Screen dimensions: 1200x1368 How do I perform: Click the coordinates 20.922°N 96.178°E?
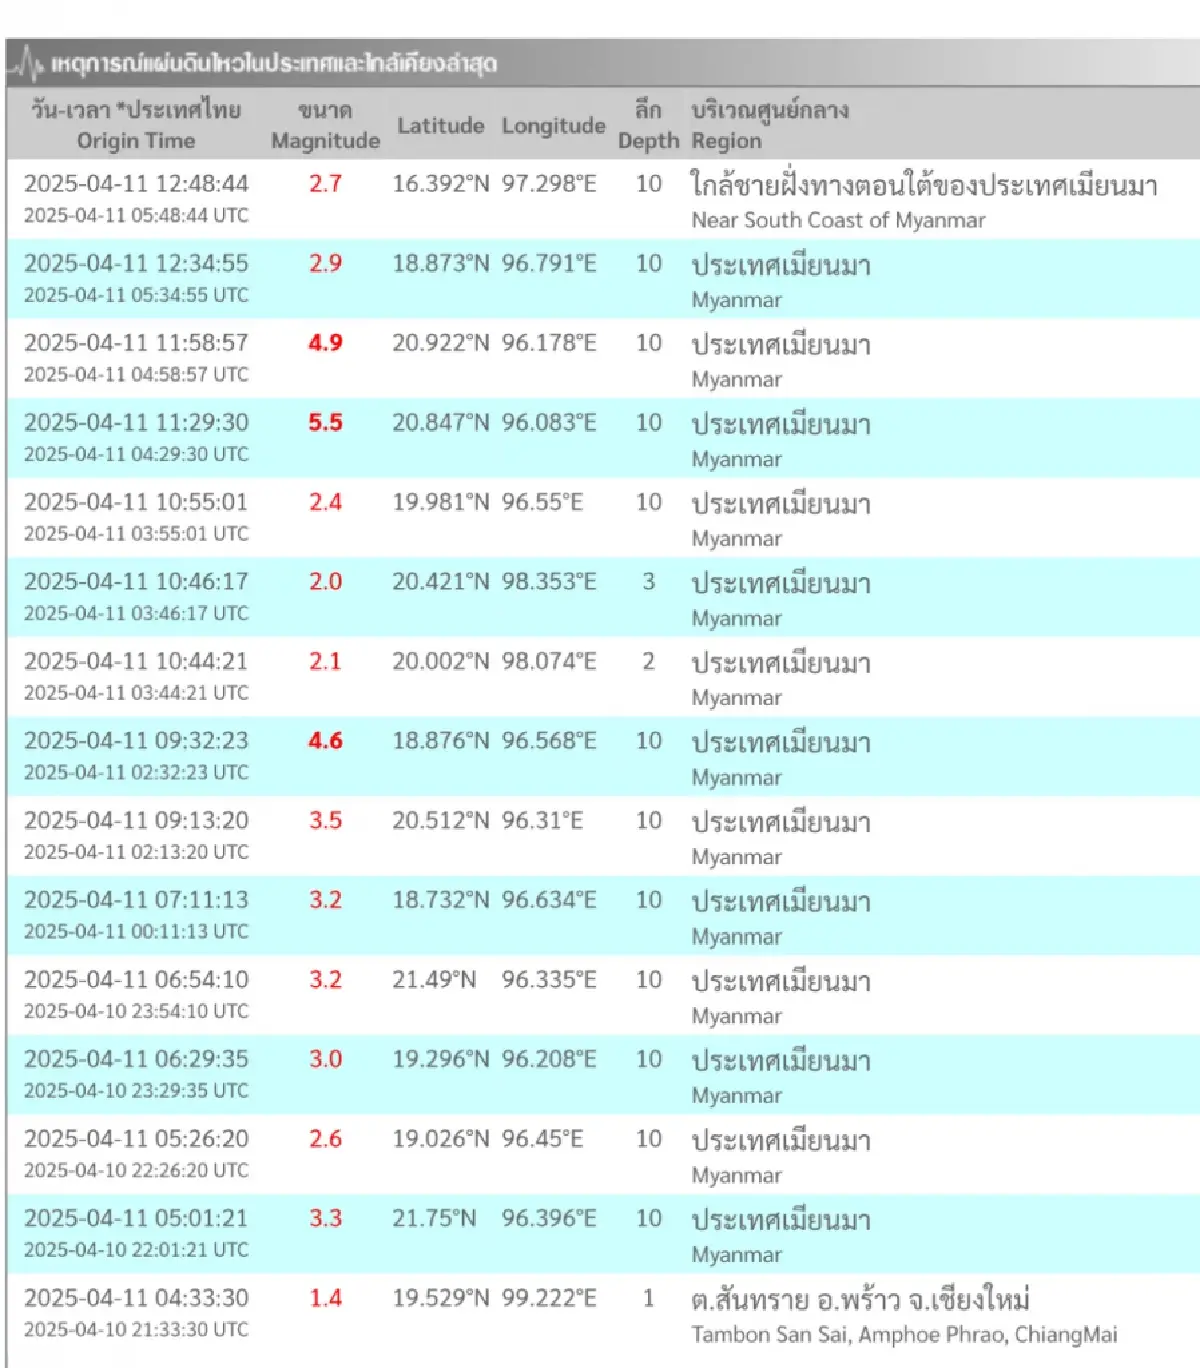tap(495, 343)
